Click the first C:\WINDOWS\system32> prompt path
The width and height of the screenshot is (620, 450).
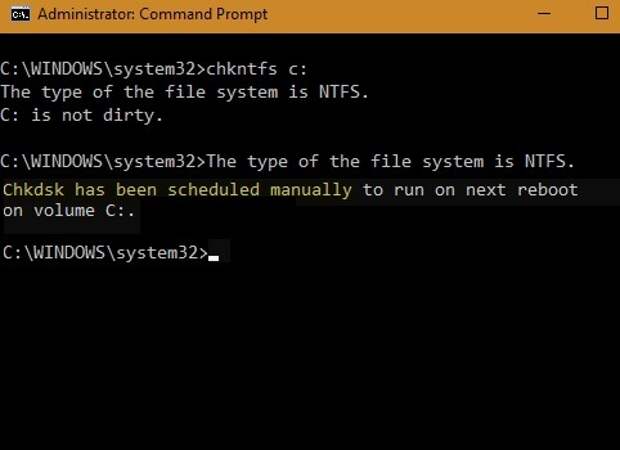click(x=101, y=69)
